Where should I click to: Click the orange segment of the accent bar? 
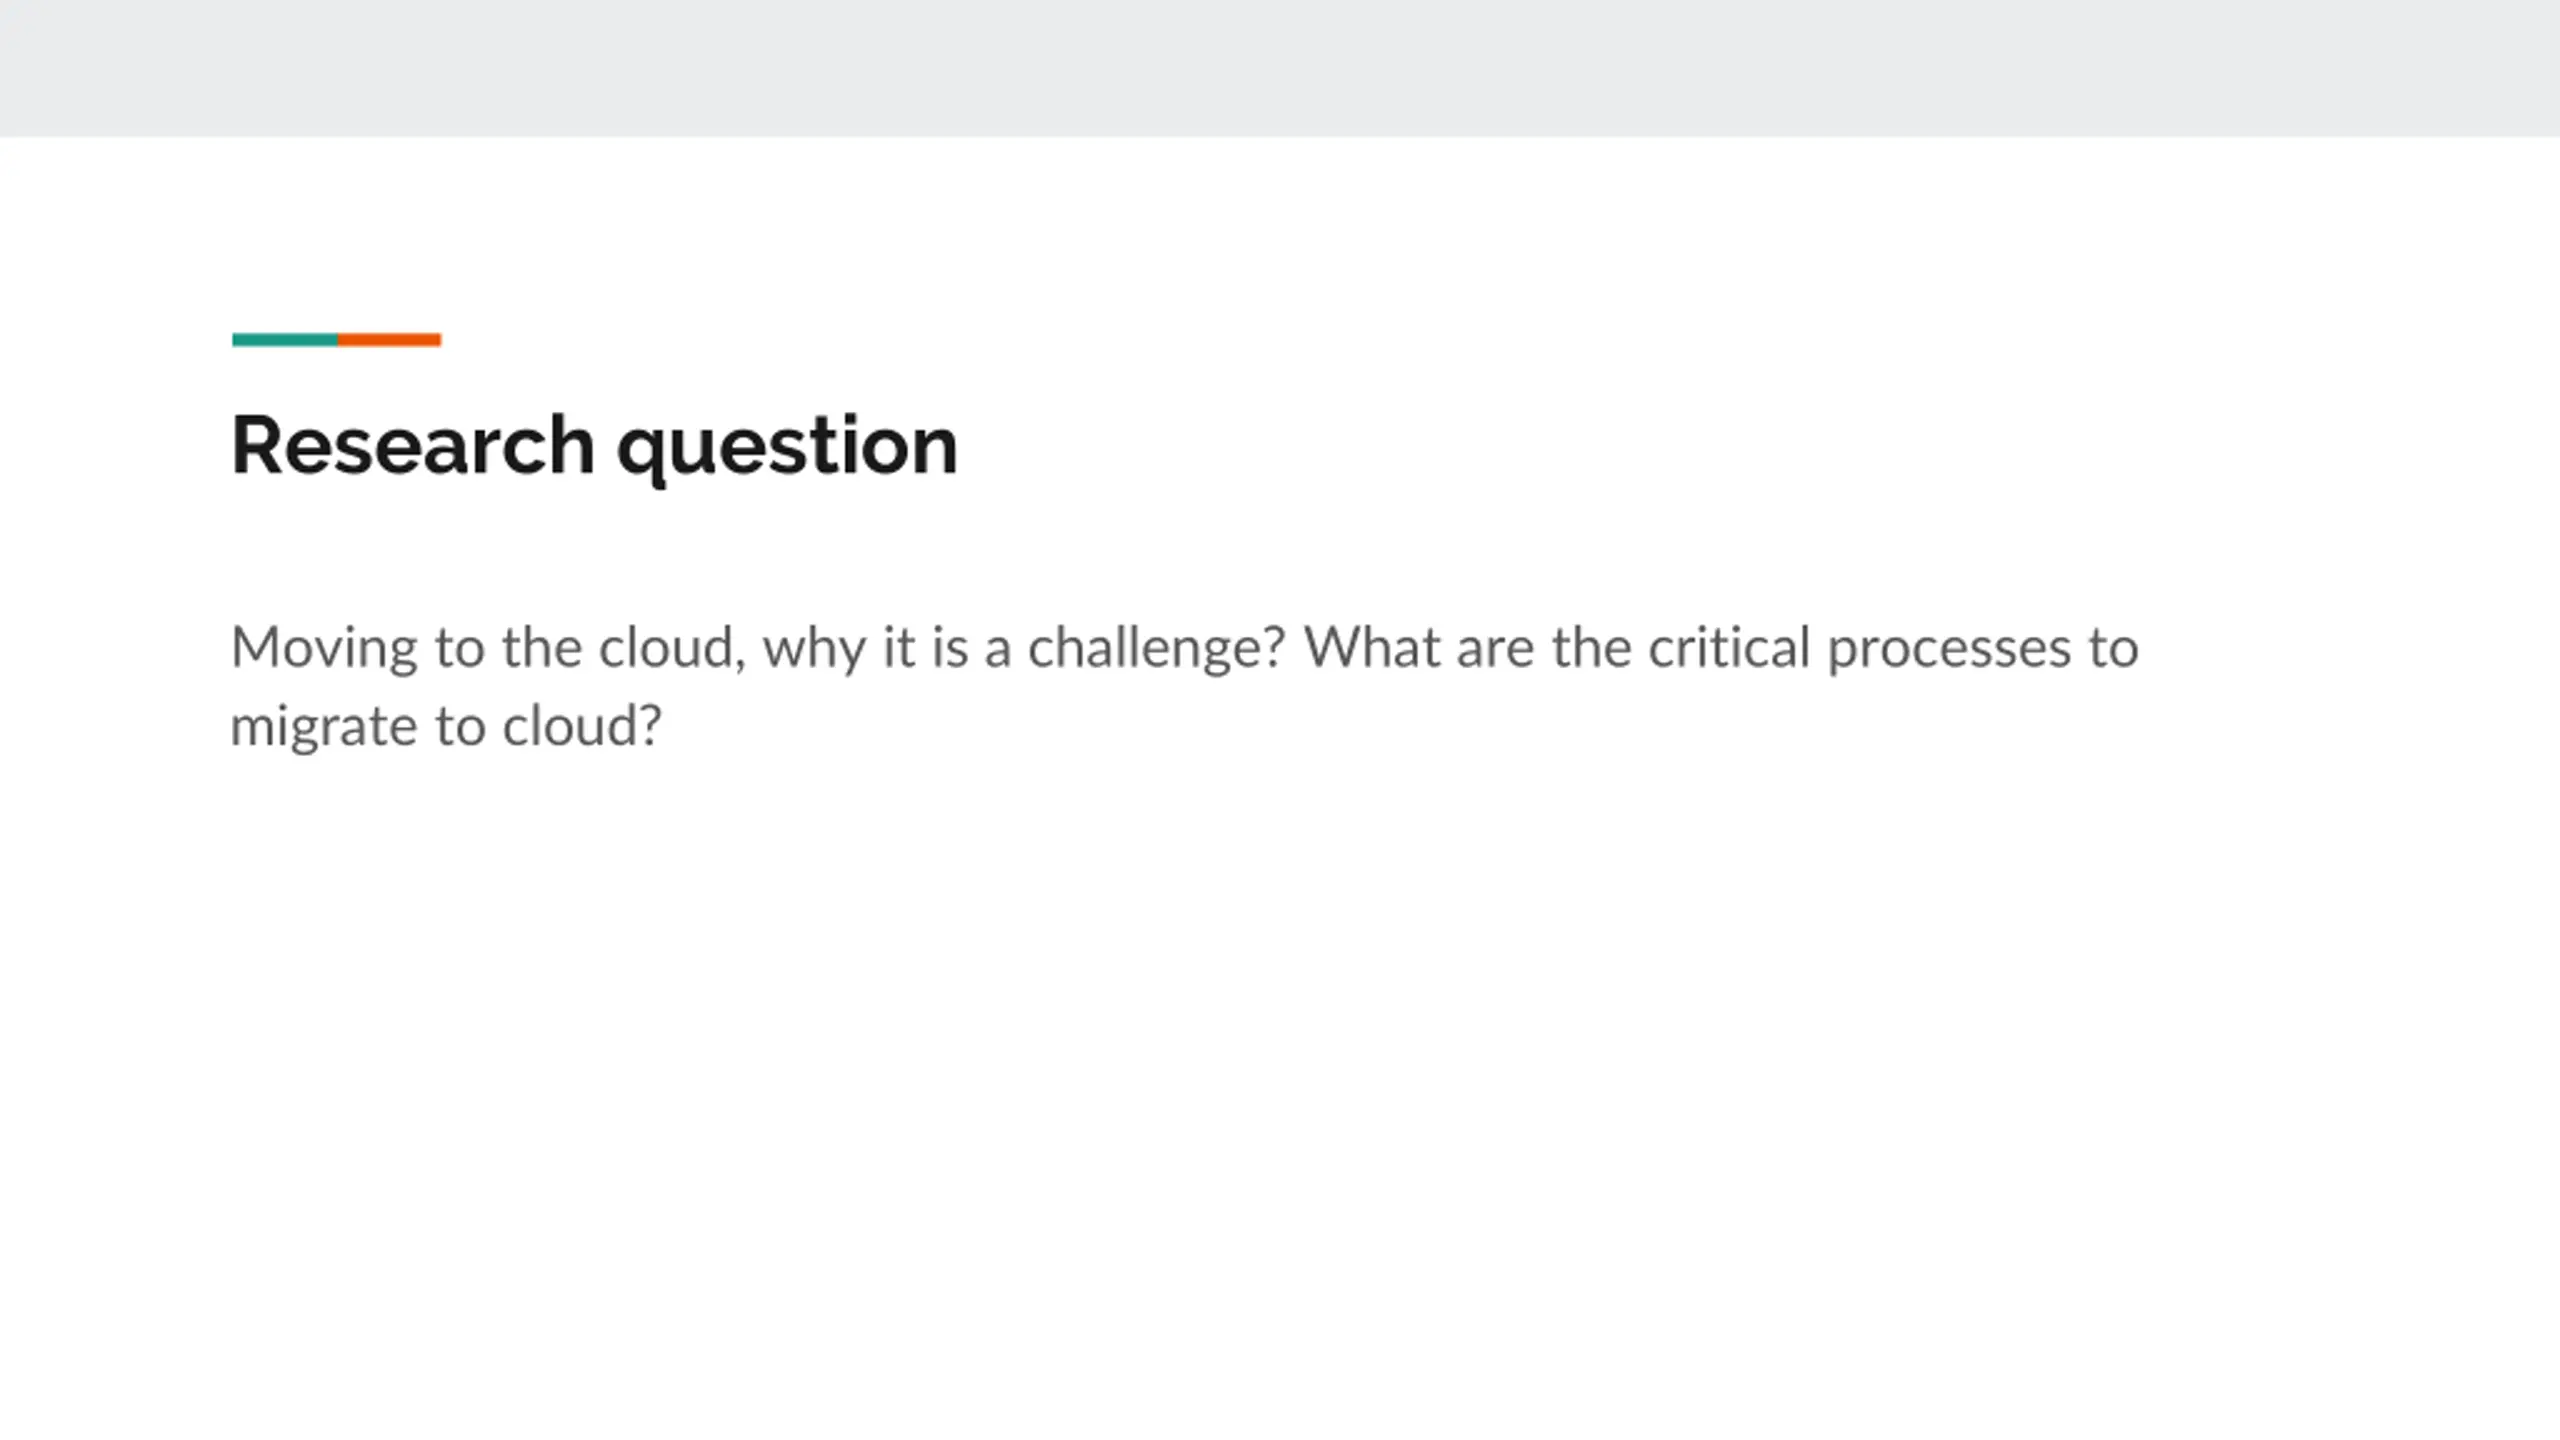[x=389, y=340]
